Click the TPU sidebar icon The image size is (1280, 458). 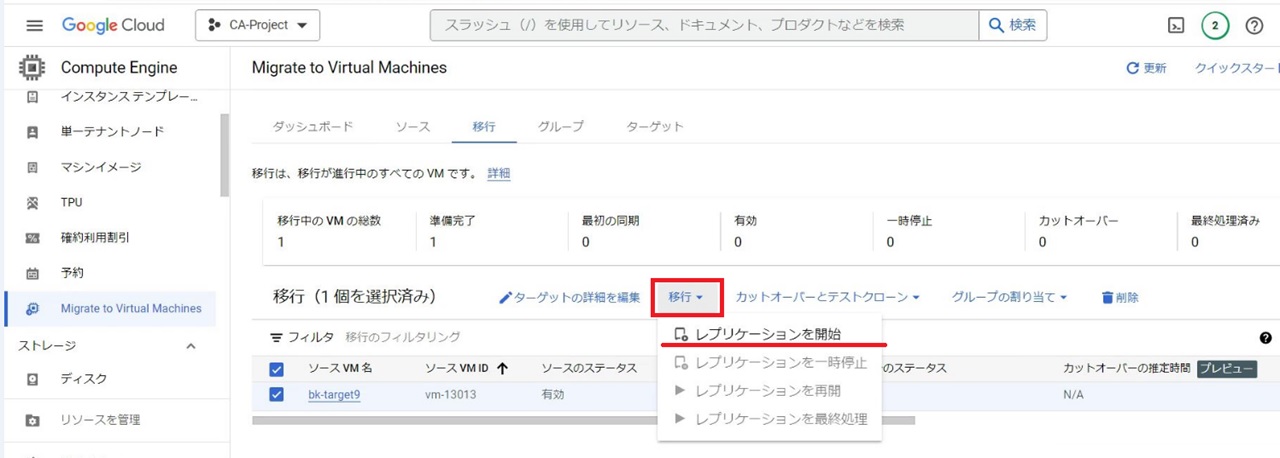(x=32, y=203)
